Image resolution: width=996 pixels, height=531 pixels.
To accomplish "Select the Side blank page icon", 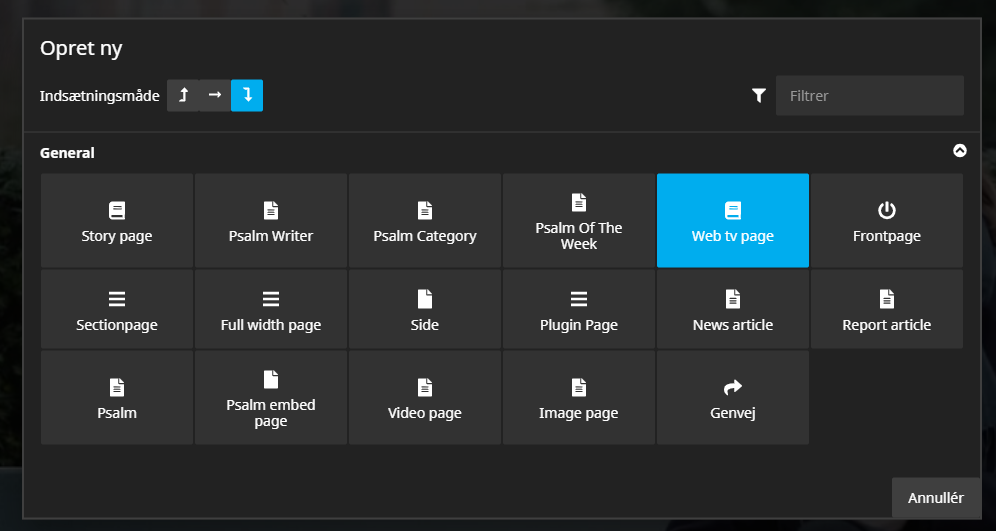I will tap(424, 299).
